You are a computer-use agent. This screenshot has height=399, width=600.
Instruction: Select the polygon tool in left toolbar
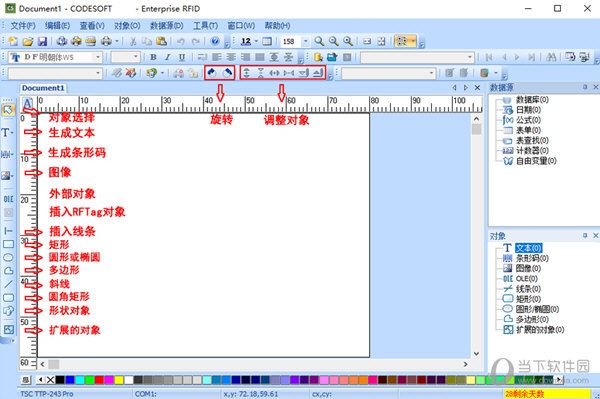point(8,271)
